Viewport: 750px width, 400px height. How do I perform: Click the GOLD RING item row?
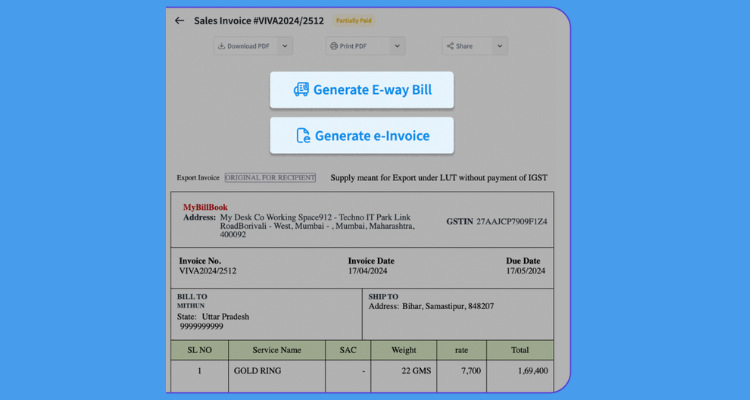[257, 371]
